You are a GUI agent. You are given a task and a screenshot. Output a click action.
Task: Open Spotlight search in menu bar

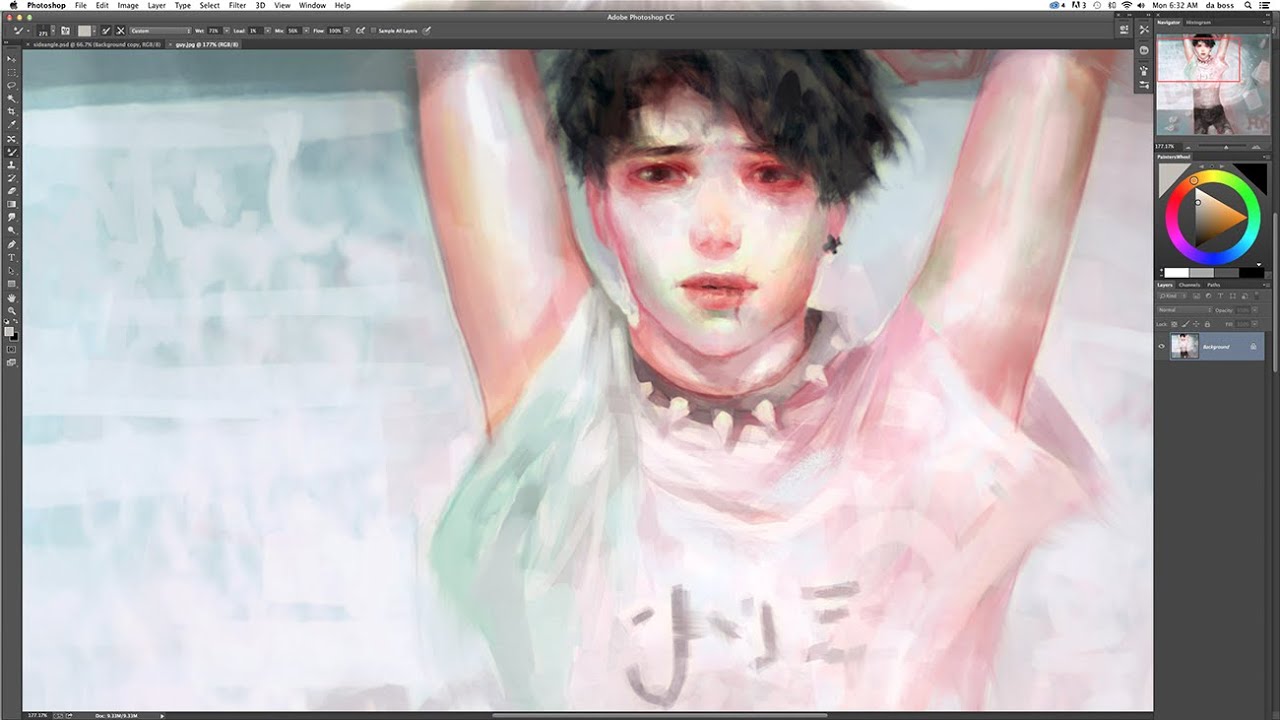coord(1249,5)
